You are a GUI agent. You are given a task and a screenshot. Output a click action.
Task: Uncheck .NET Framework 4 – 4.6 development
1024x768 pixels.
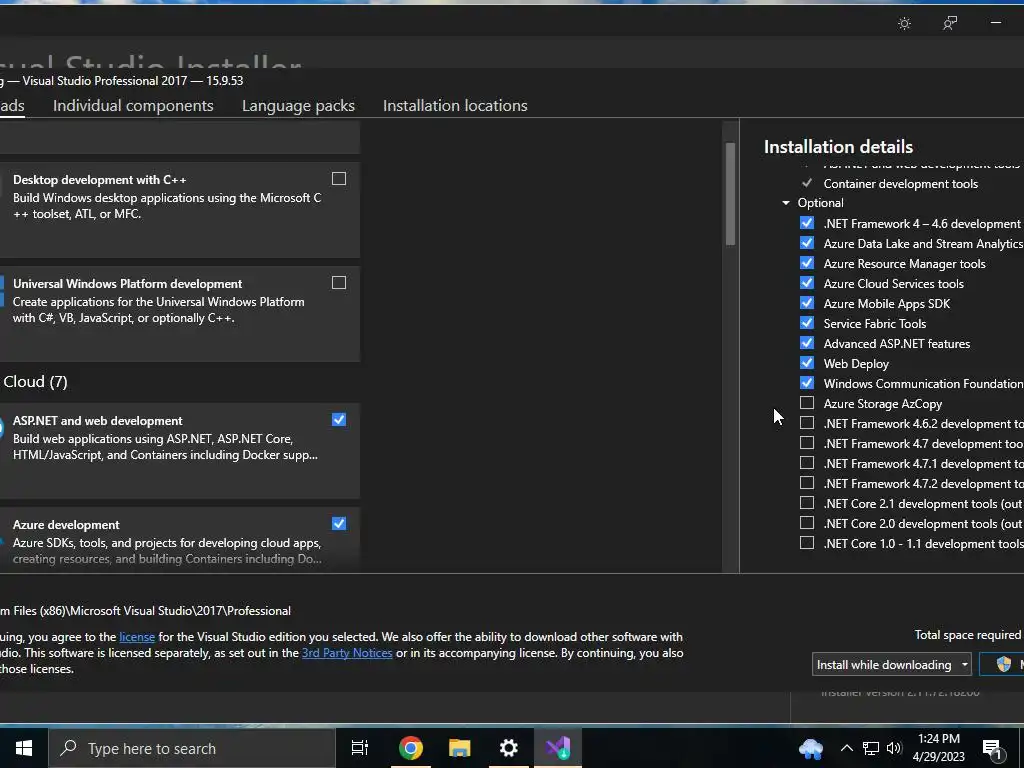click(807, 223)
